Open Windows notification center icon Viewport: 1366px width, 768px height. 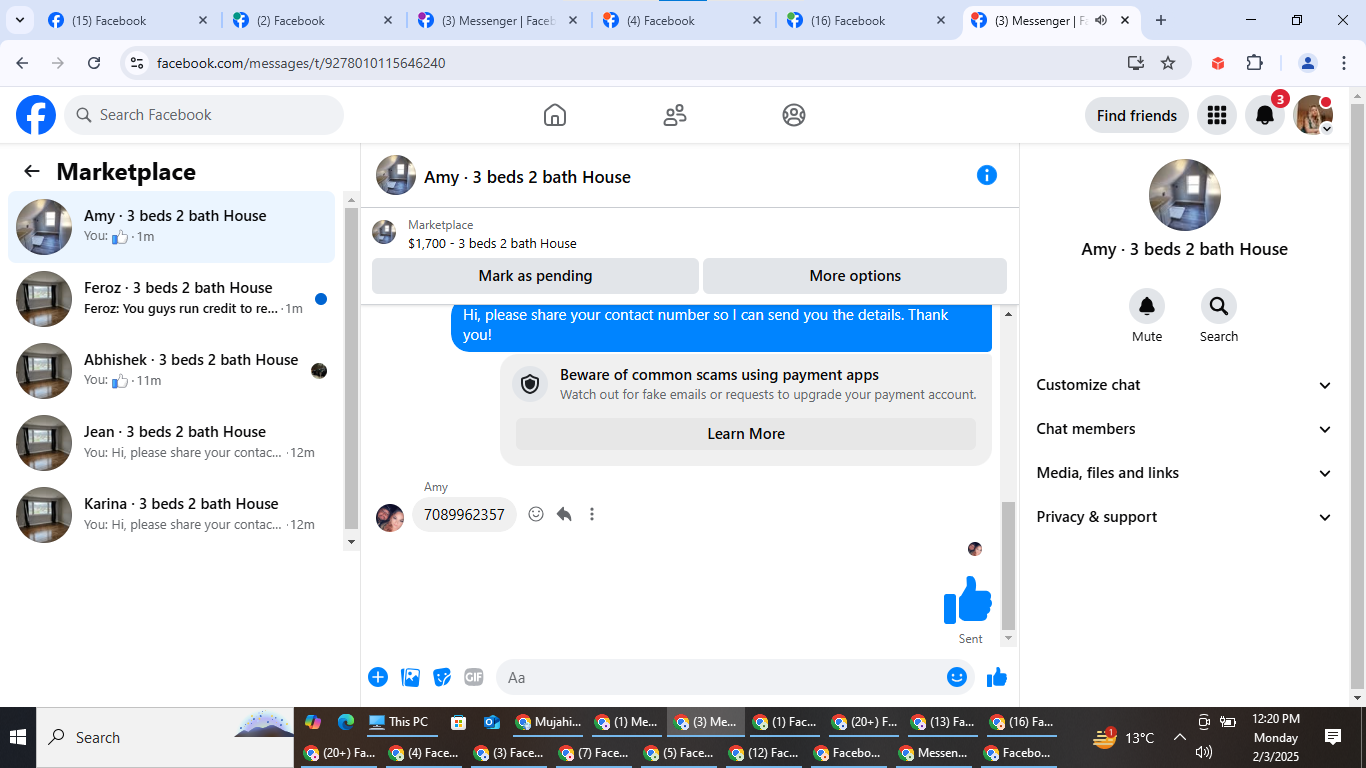coord(1333,737)
